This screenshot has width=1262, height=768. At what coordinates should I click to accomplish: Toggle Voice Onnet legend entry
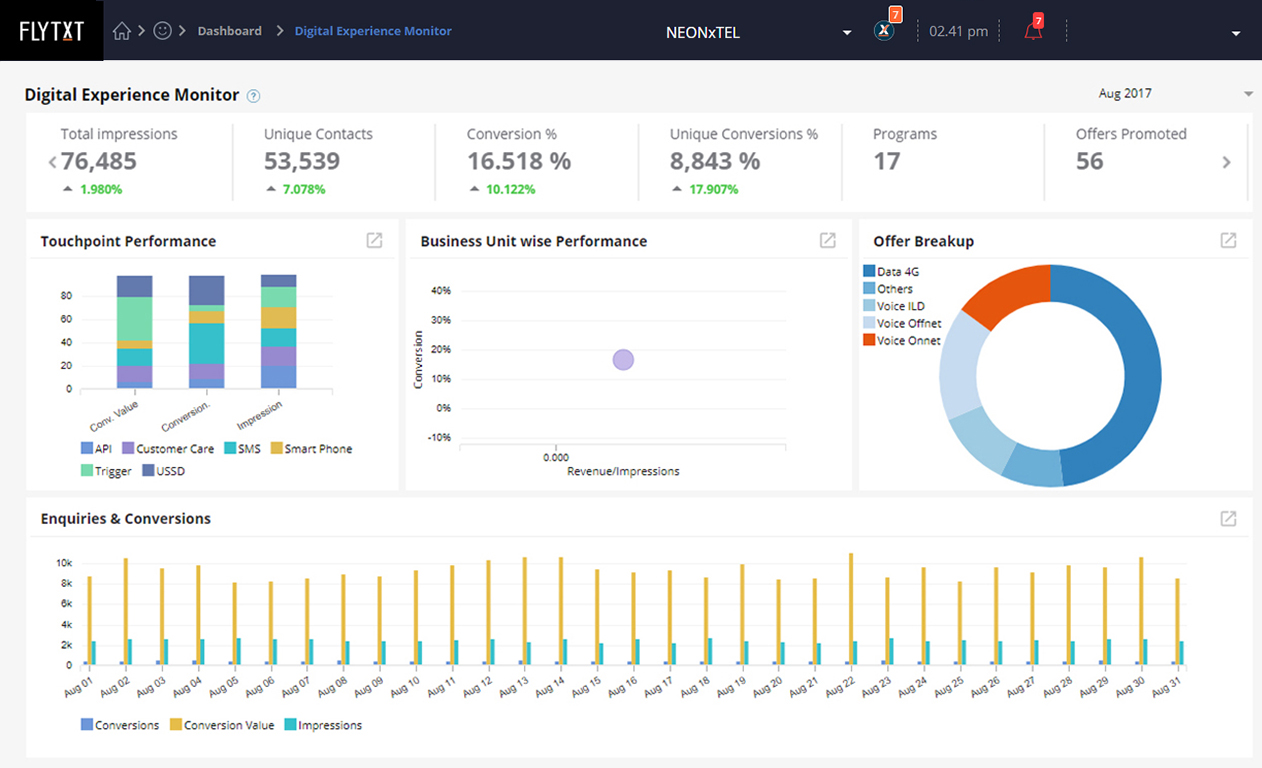click(x=901, y=341)
